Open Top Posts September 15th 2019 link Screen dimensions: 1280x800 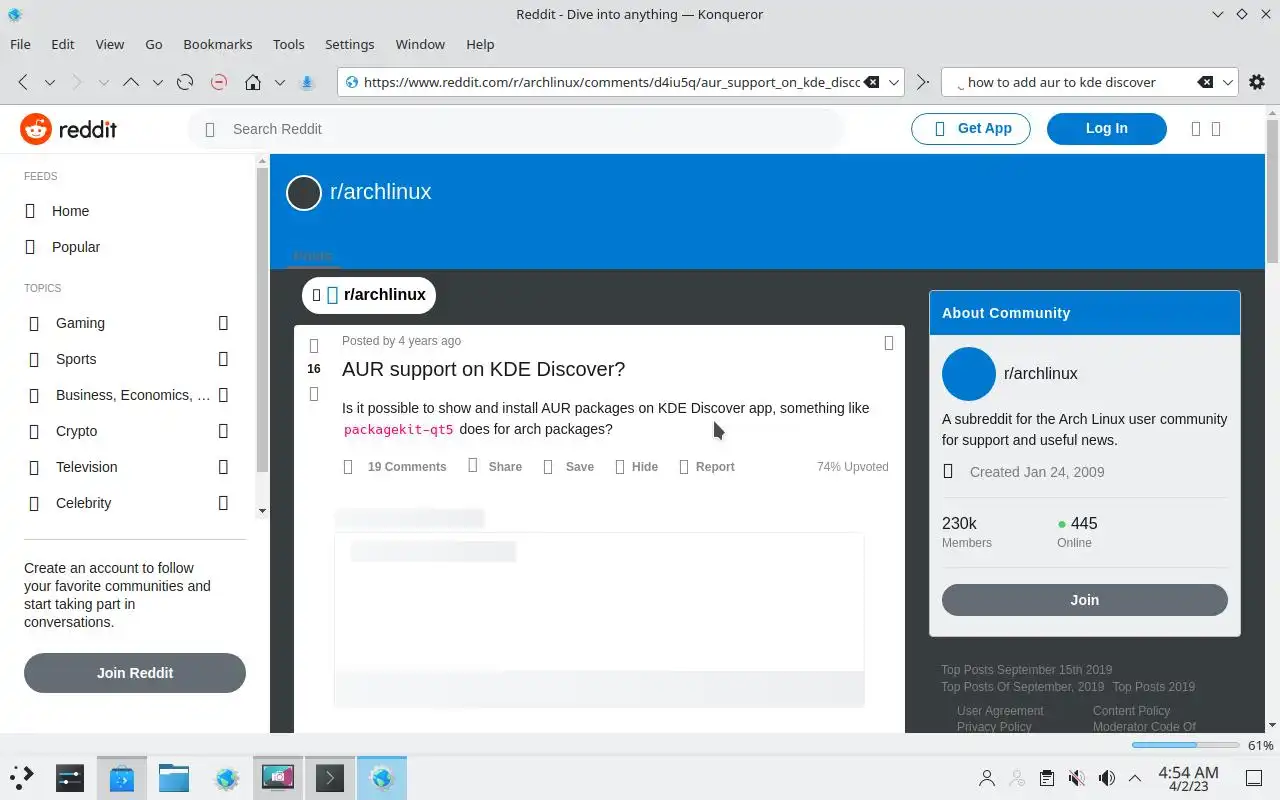point(1026,670)
